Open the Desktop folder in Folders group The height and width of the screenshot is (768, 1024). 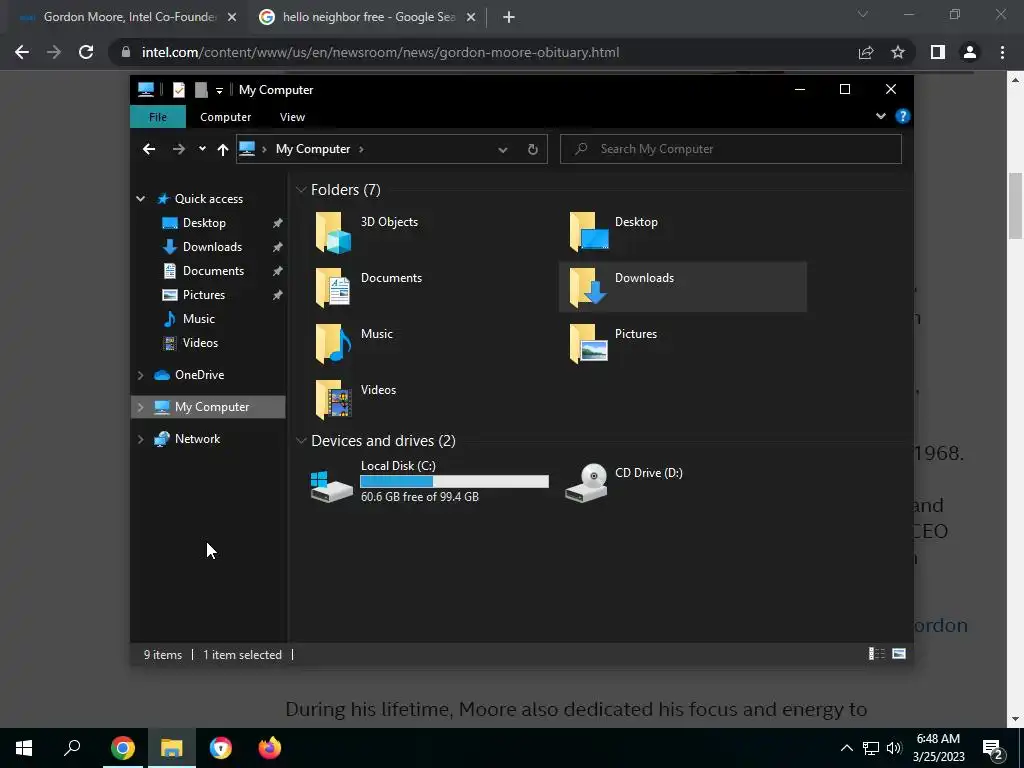(x=588, y=232)
